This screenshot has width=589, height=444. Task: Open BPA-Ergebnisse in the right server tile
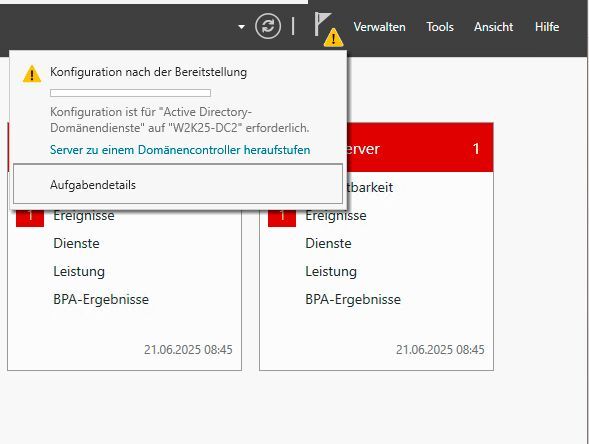pyautogui.click(x=353, y=299)
